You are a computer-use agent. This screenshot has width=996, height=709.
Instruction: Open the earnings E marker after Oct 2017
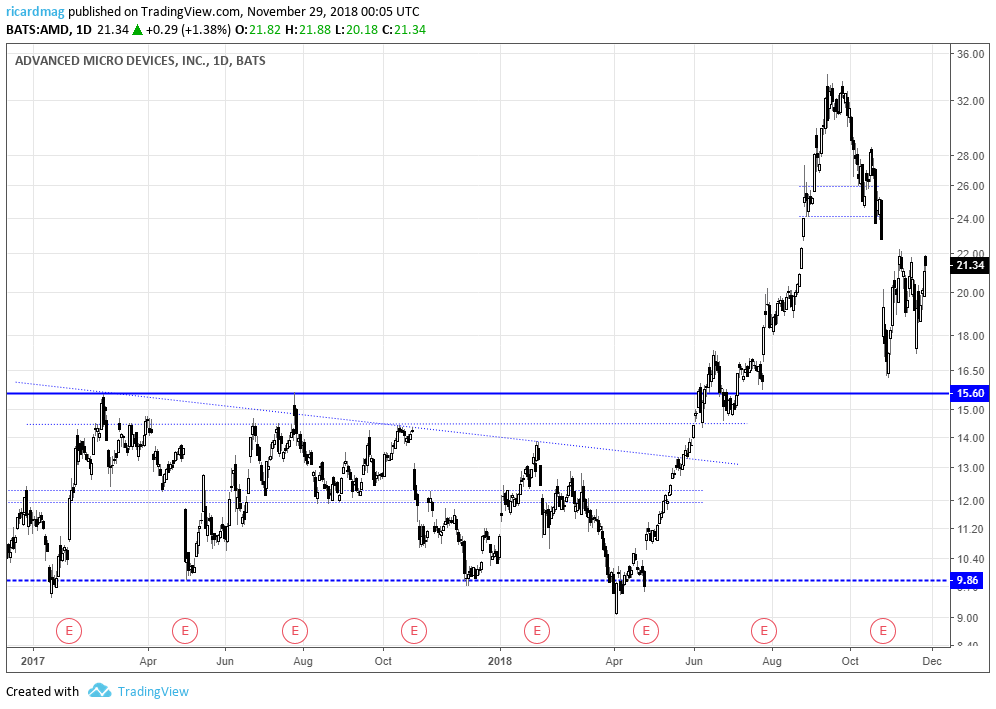click(x=414, y=631)
